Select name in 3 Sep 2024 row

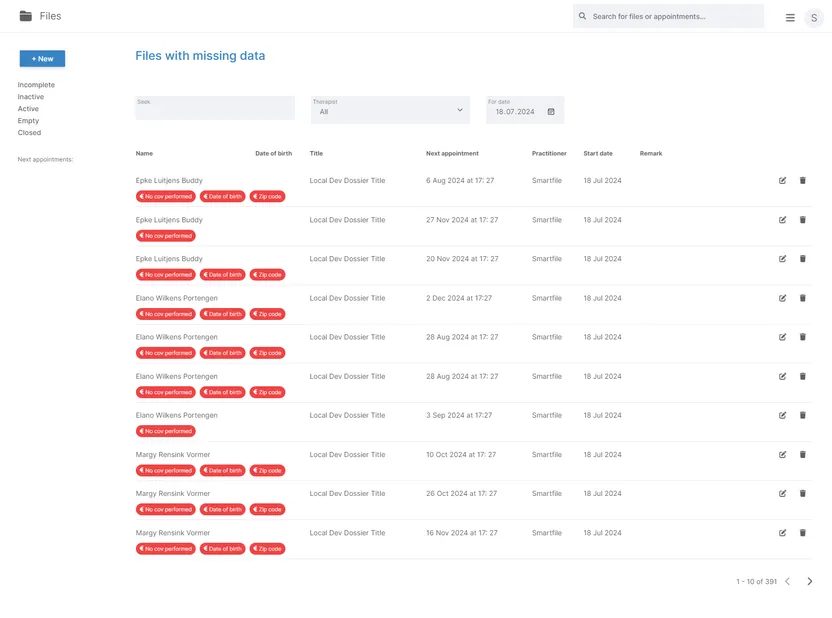(x=177, y=415)
